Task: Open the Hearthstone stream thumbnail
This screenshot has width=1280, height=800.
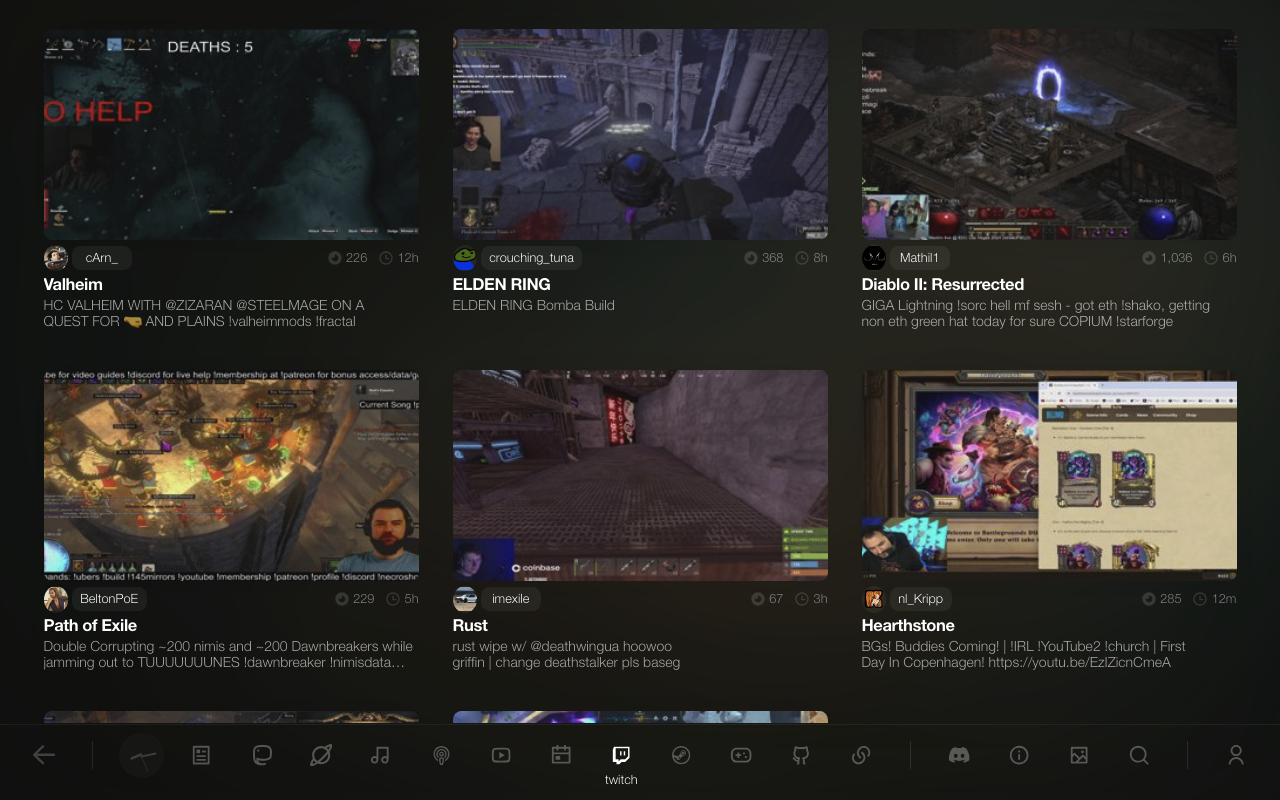Action: 1049,475
